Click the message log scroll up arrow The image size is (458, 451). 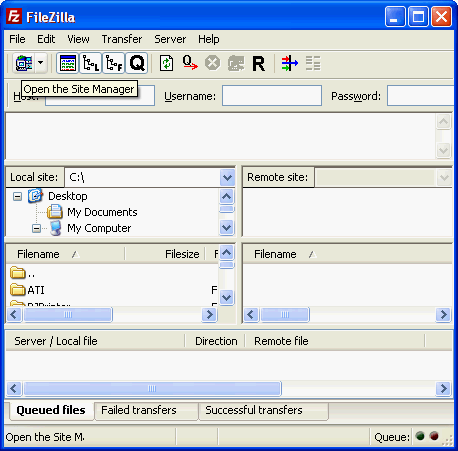tap(444, 122)
